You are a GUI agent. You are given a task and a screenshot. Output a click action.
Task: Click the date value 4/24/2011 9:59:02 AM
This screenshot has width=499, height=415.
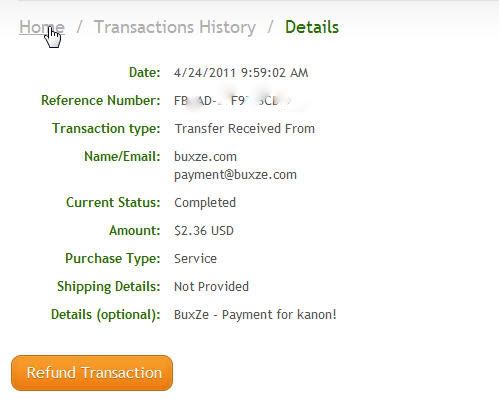coord(241,73)
